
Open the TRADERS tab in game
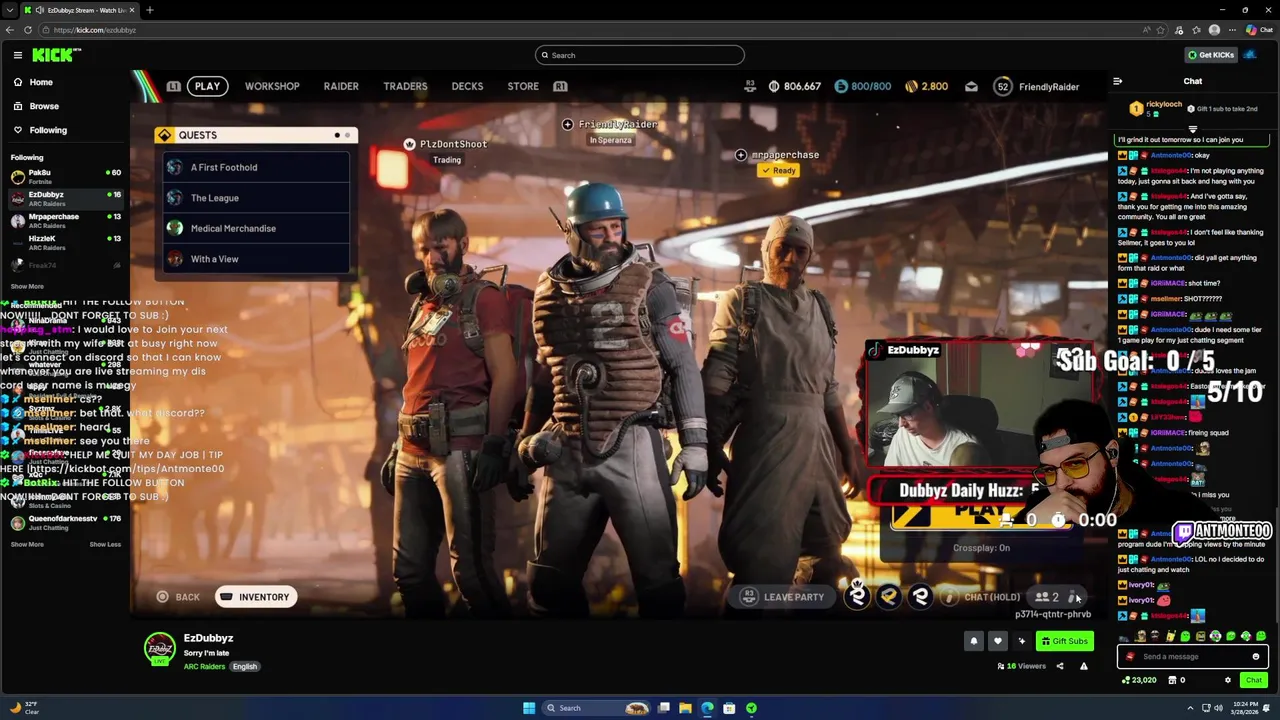point(405,86)
